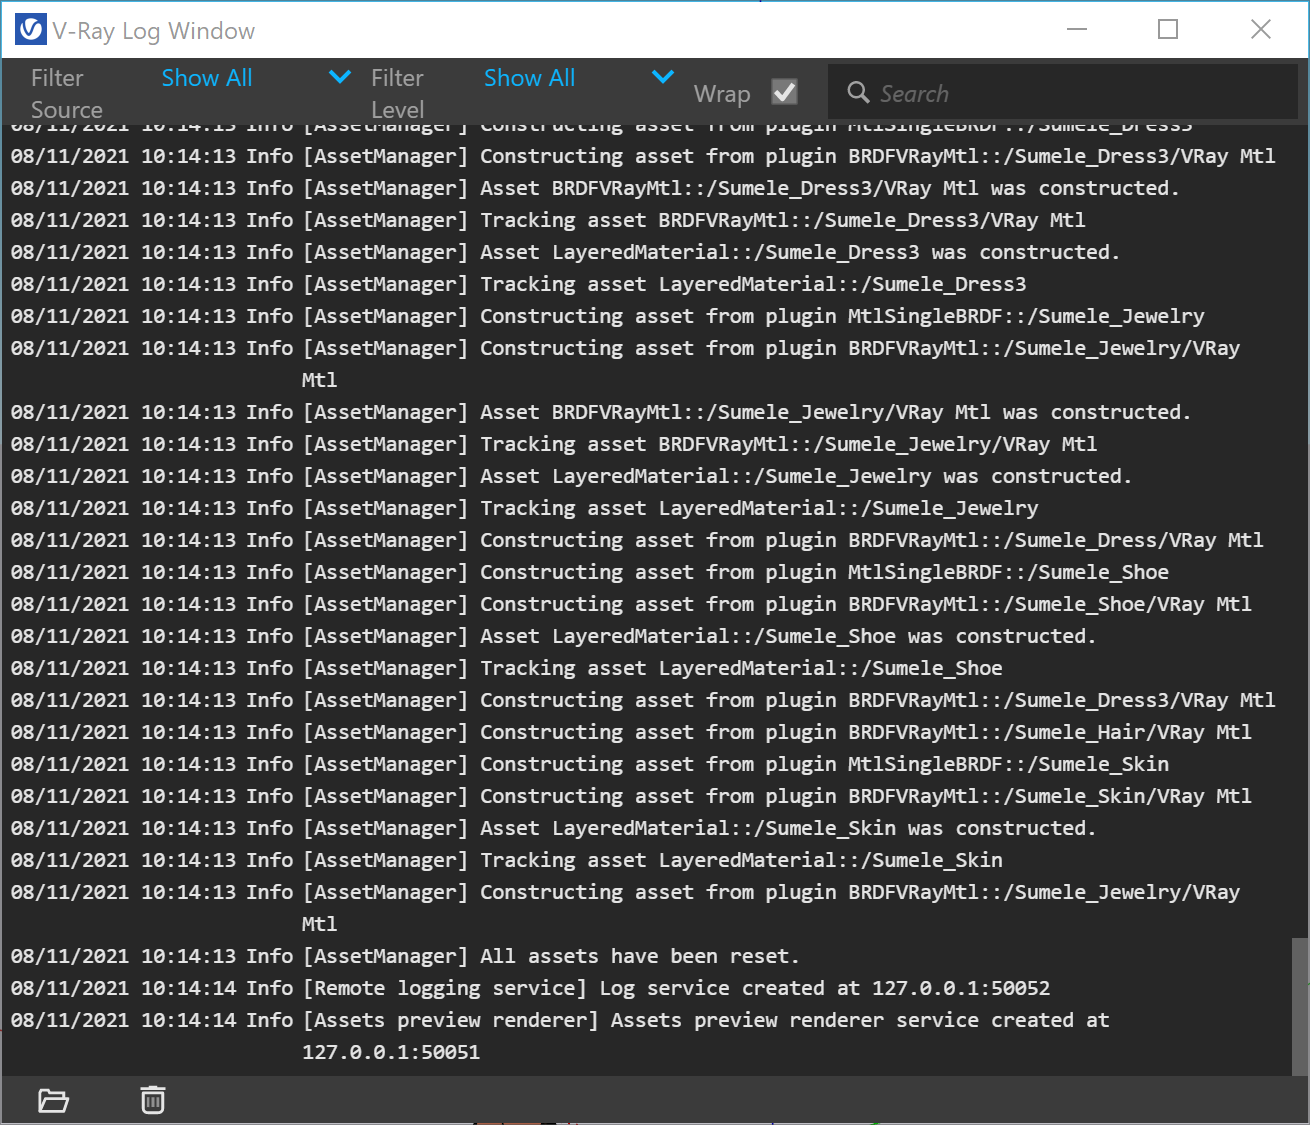
Task: Select Remote logging service log line
Action: [530, 988]
